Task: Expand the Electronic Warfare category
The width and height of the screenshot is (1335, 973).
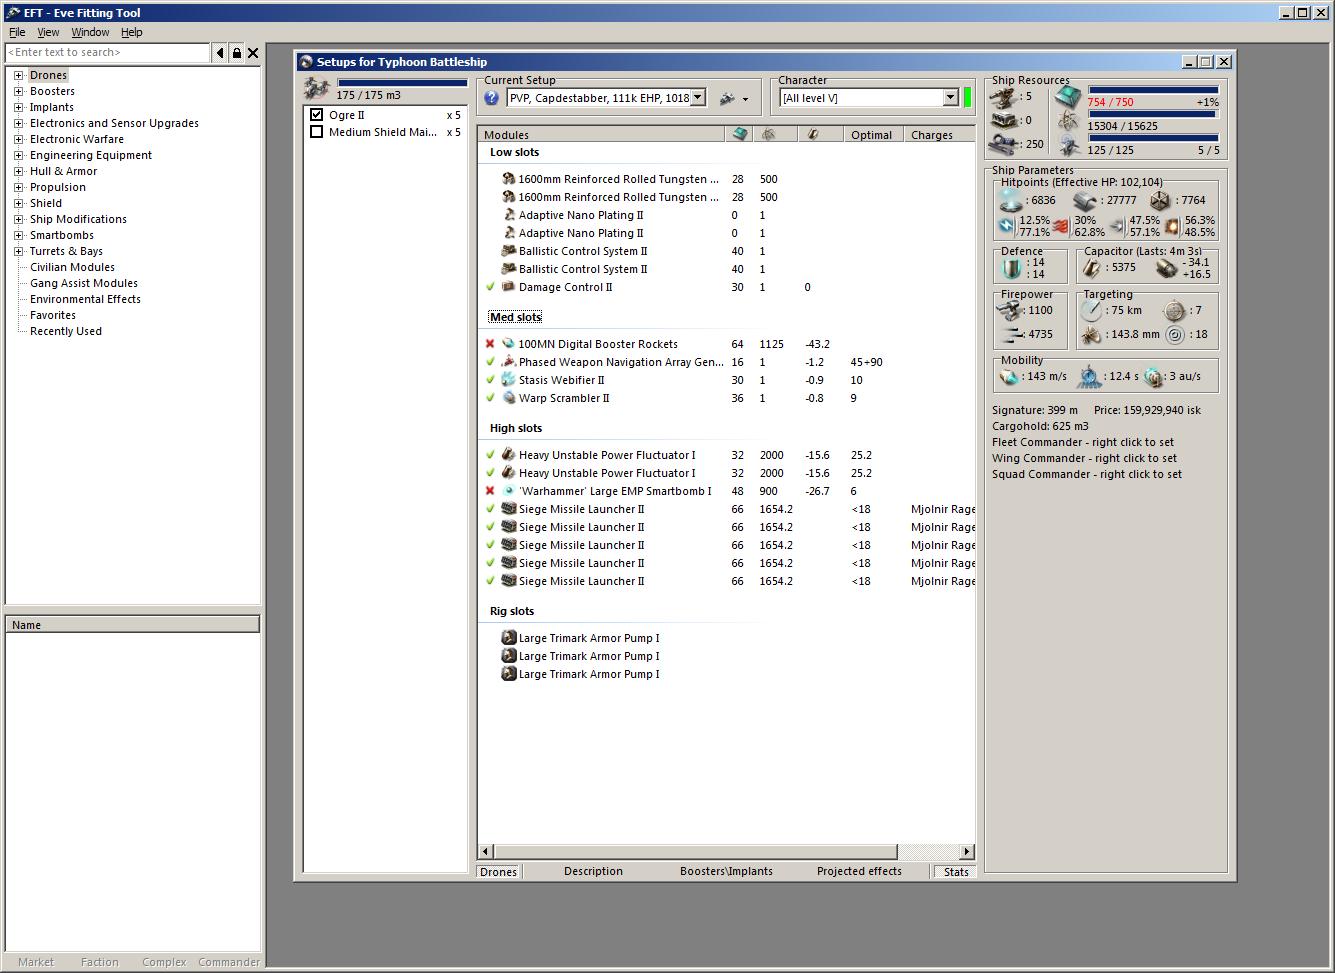Action: pos(18,139)
